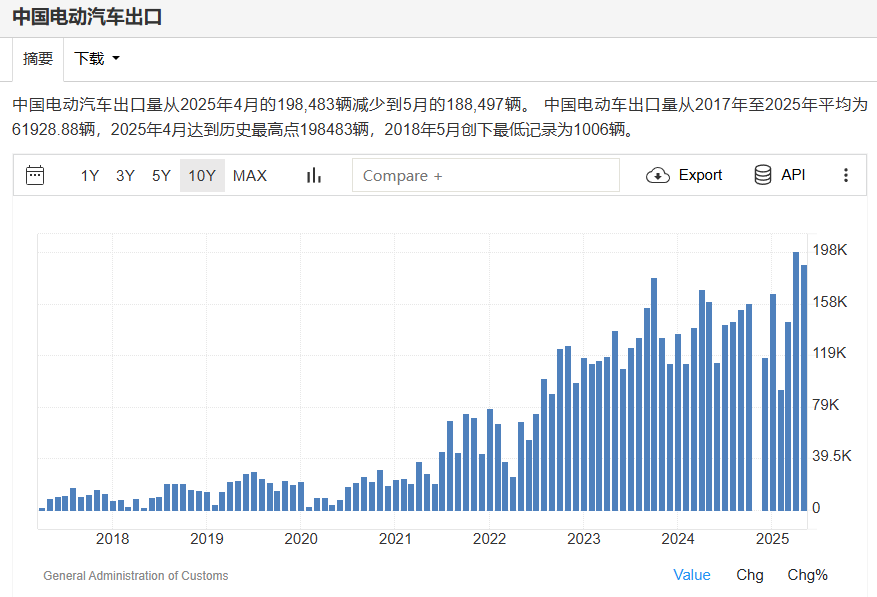This screenshot has height=597, width=877.
Task: Click the 2020 x-axis label
Action: [x=301, y=539]
